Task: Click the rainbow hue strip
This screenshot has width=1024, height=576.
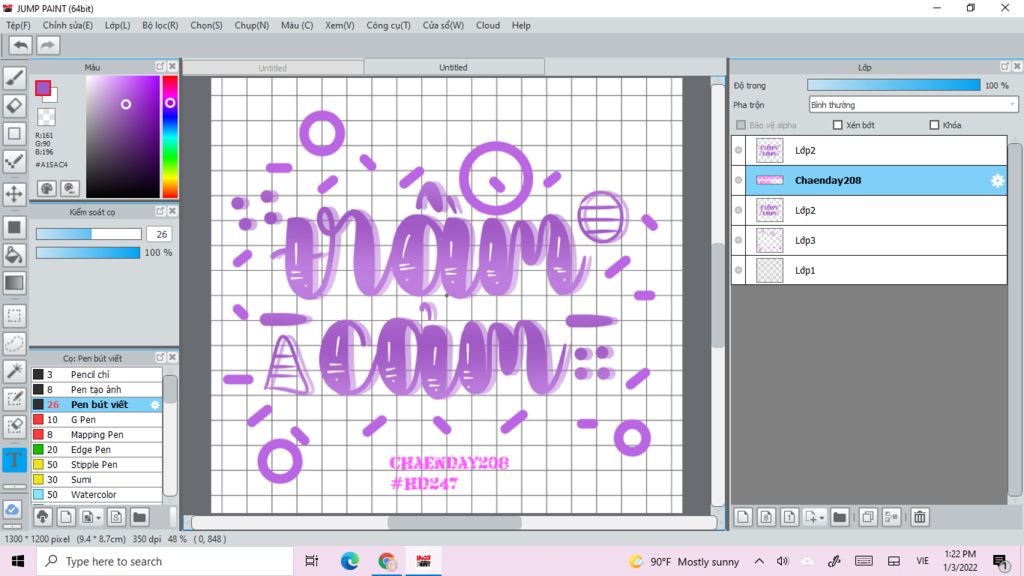Action: click(170, 136)
